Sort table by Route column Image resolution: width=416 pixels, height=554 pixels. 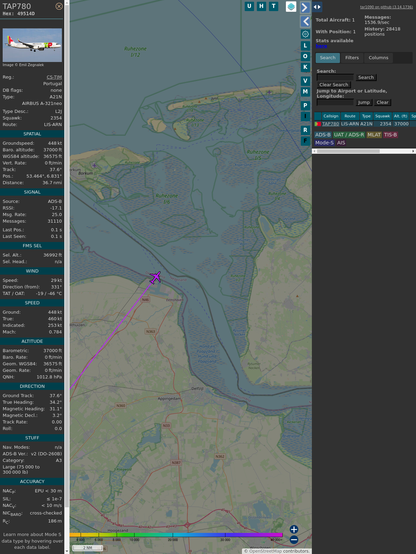coord(350,116)
